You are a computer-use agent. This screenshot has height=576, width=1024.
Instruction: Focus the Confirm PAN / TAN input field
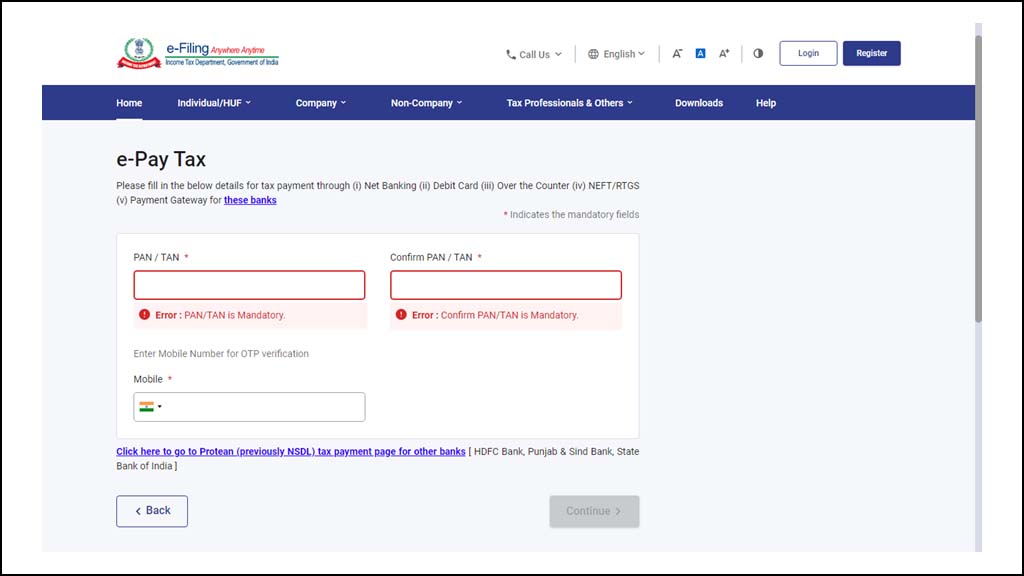click(x=506, y=285)
